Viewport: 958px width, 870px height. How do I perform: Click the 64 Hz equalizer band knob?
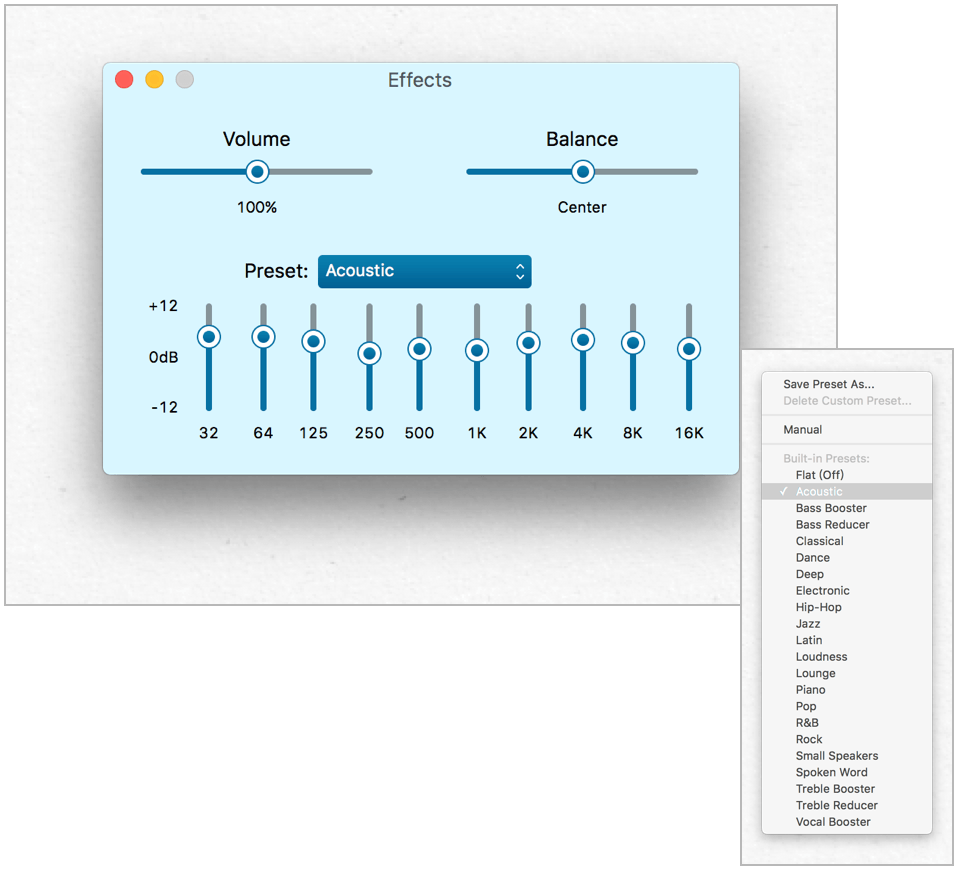pos(263,337)
